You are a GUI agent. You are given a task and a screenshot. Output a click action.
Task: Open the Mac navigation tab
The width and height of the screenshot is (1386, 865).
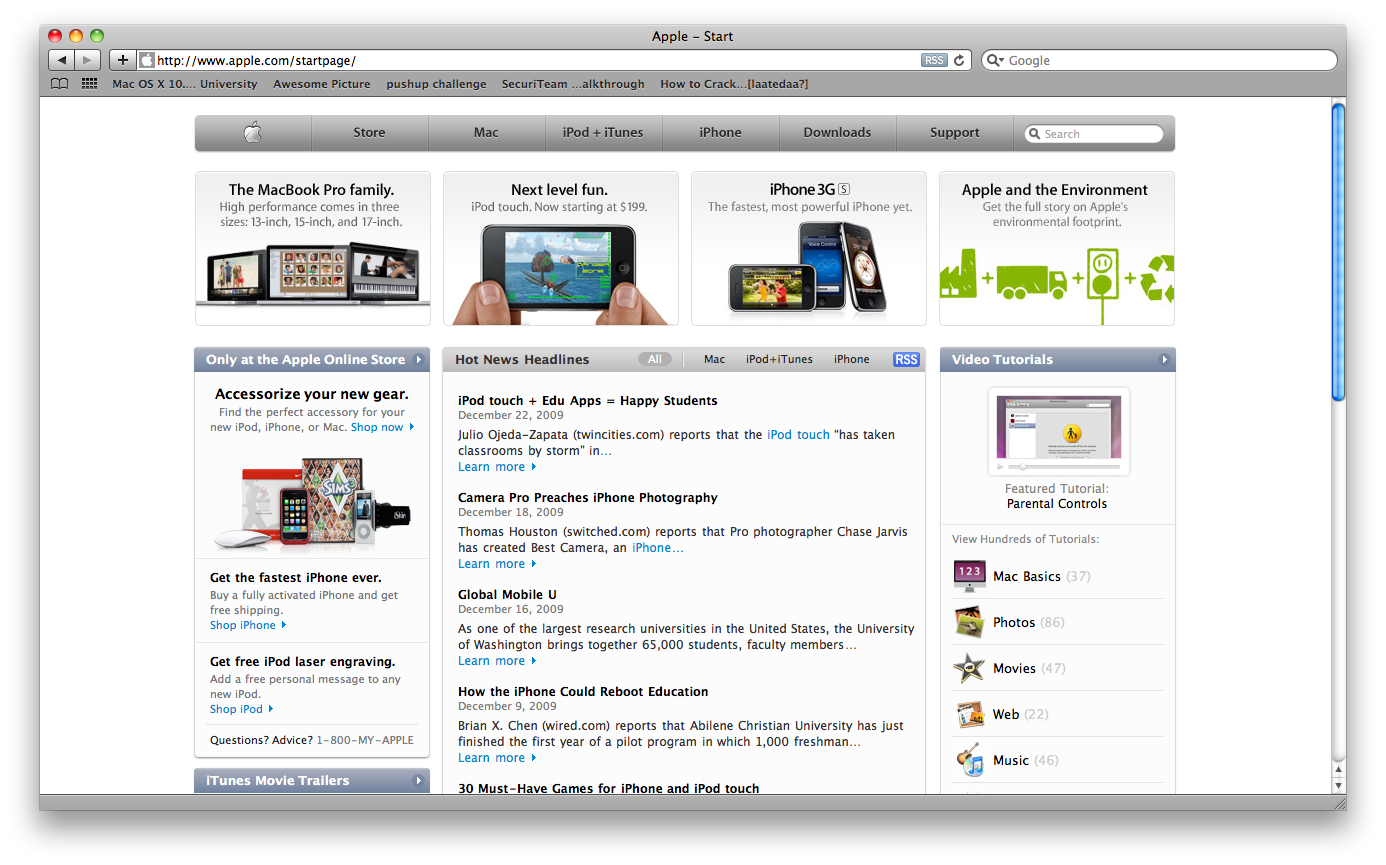tap(486, 132)
